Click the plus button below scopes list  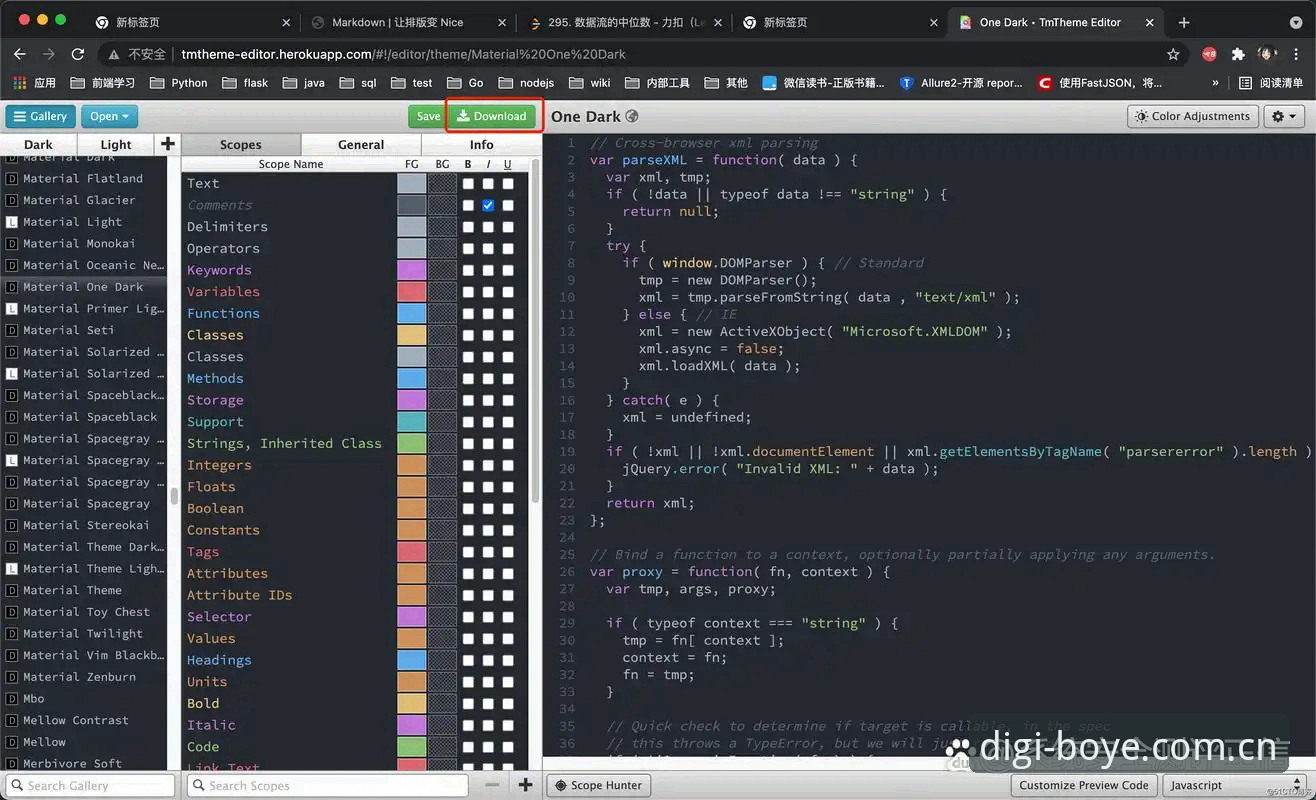point(525,785)
